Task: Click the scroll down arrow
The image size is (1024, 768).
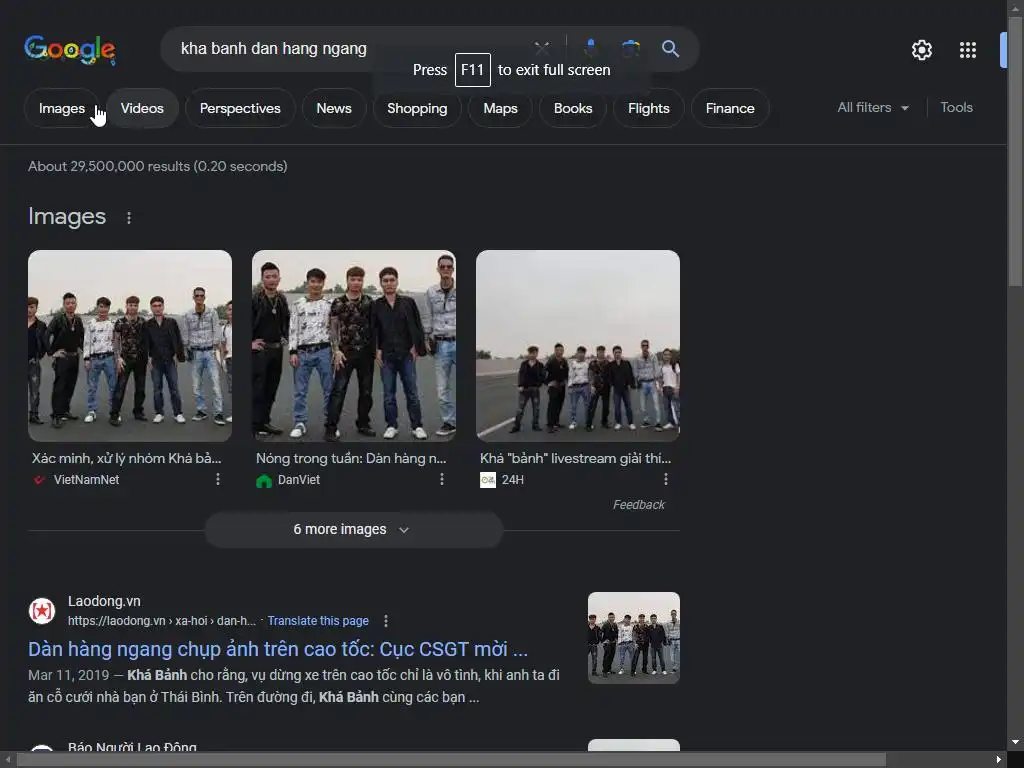Action: click(x=1015, y=743)
